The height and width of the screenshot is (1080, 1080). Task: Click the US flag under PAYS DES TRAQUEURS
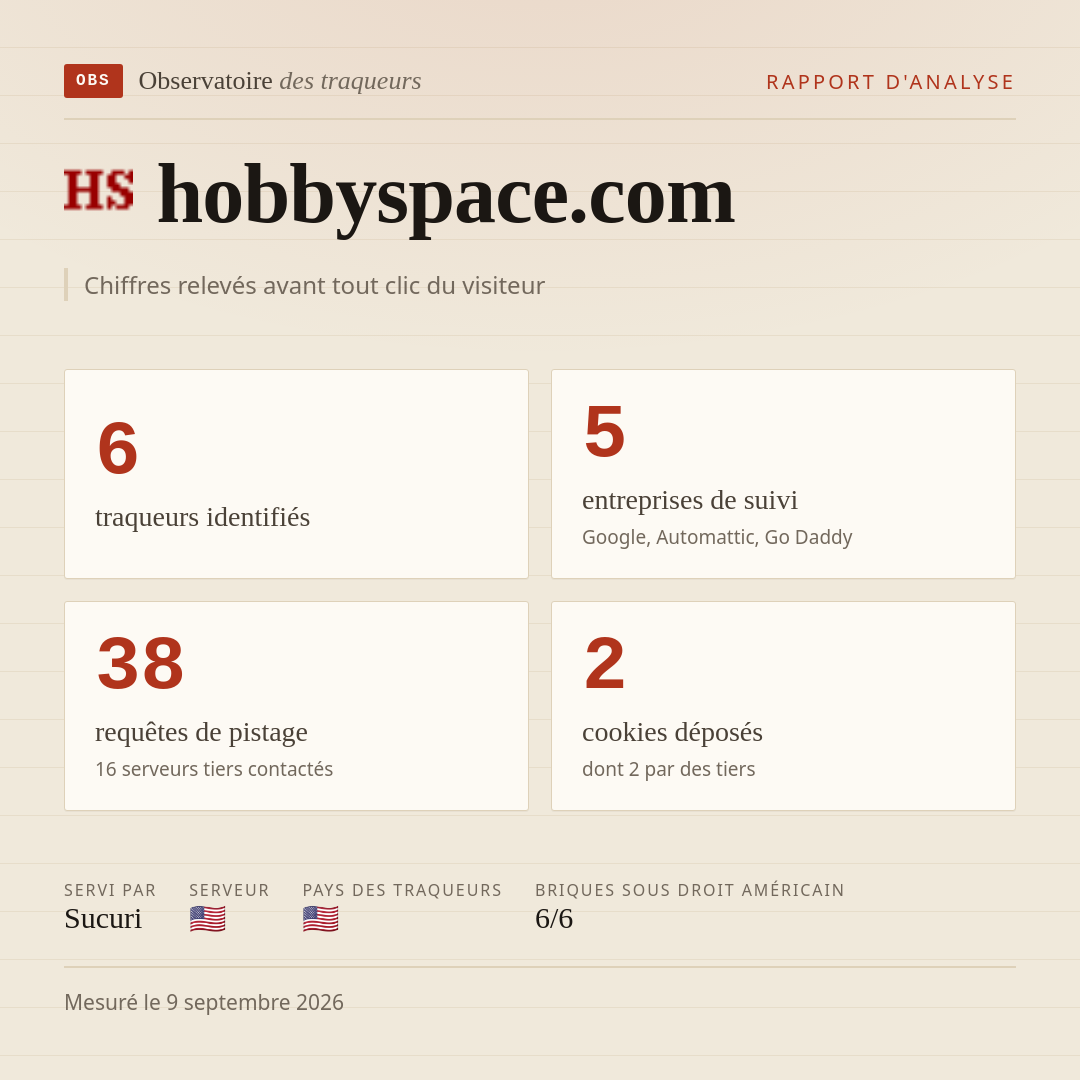[320, 919]
